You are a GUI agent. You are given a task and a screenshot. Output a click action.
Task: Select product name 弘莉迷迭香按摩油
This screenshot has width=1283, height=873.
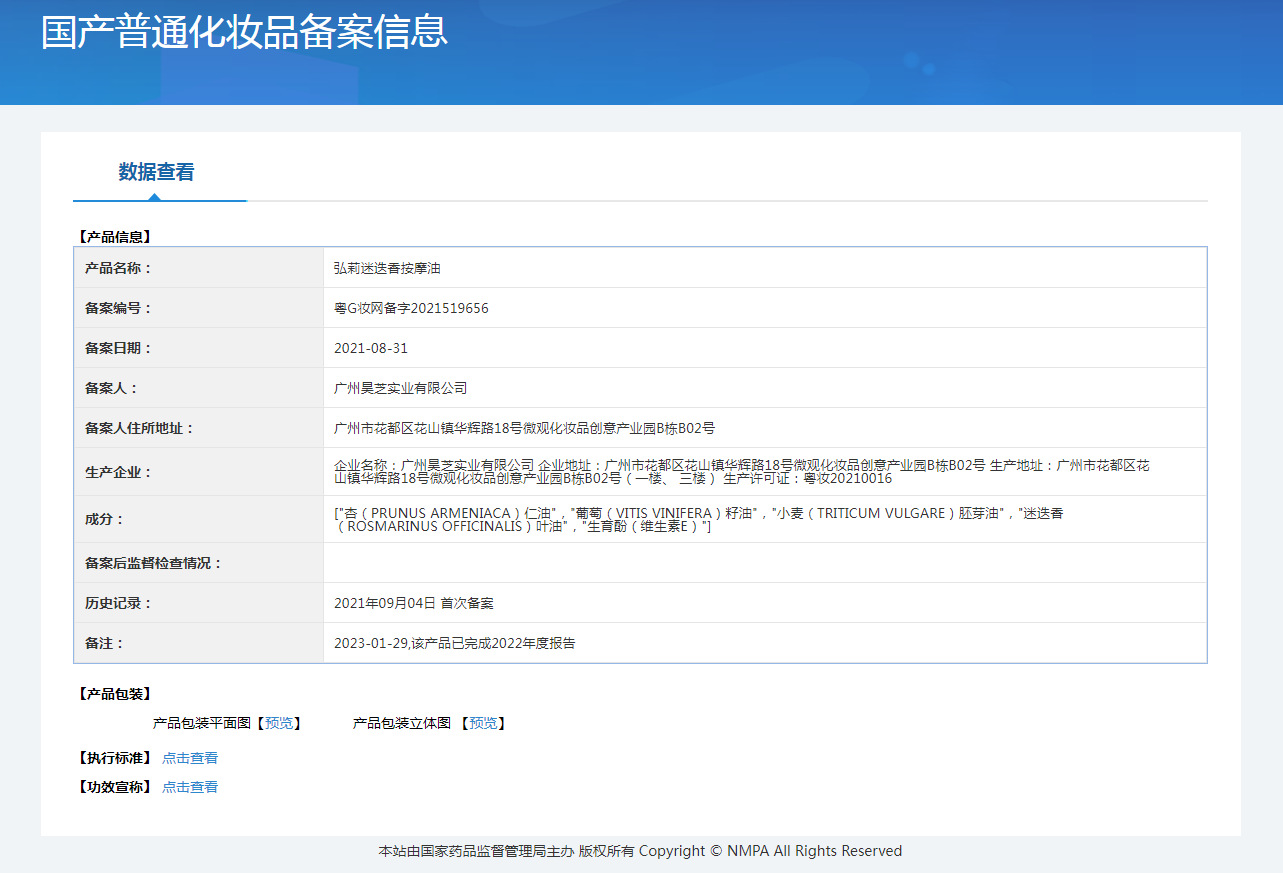coord(387,268)
